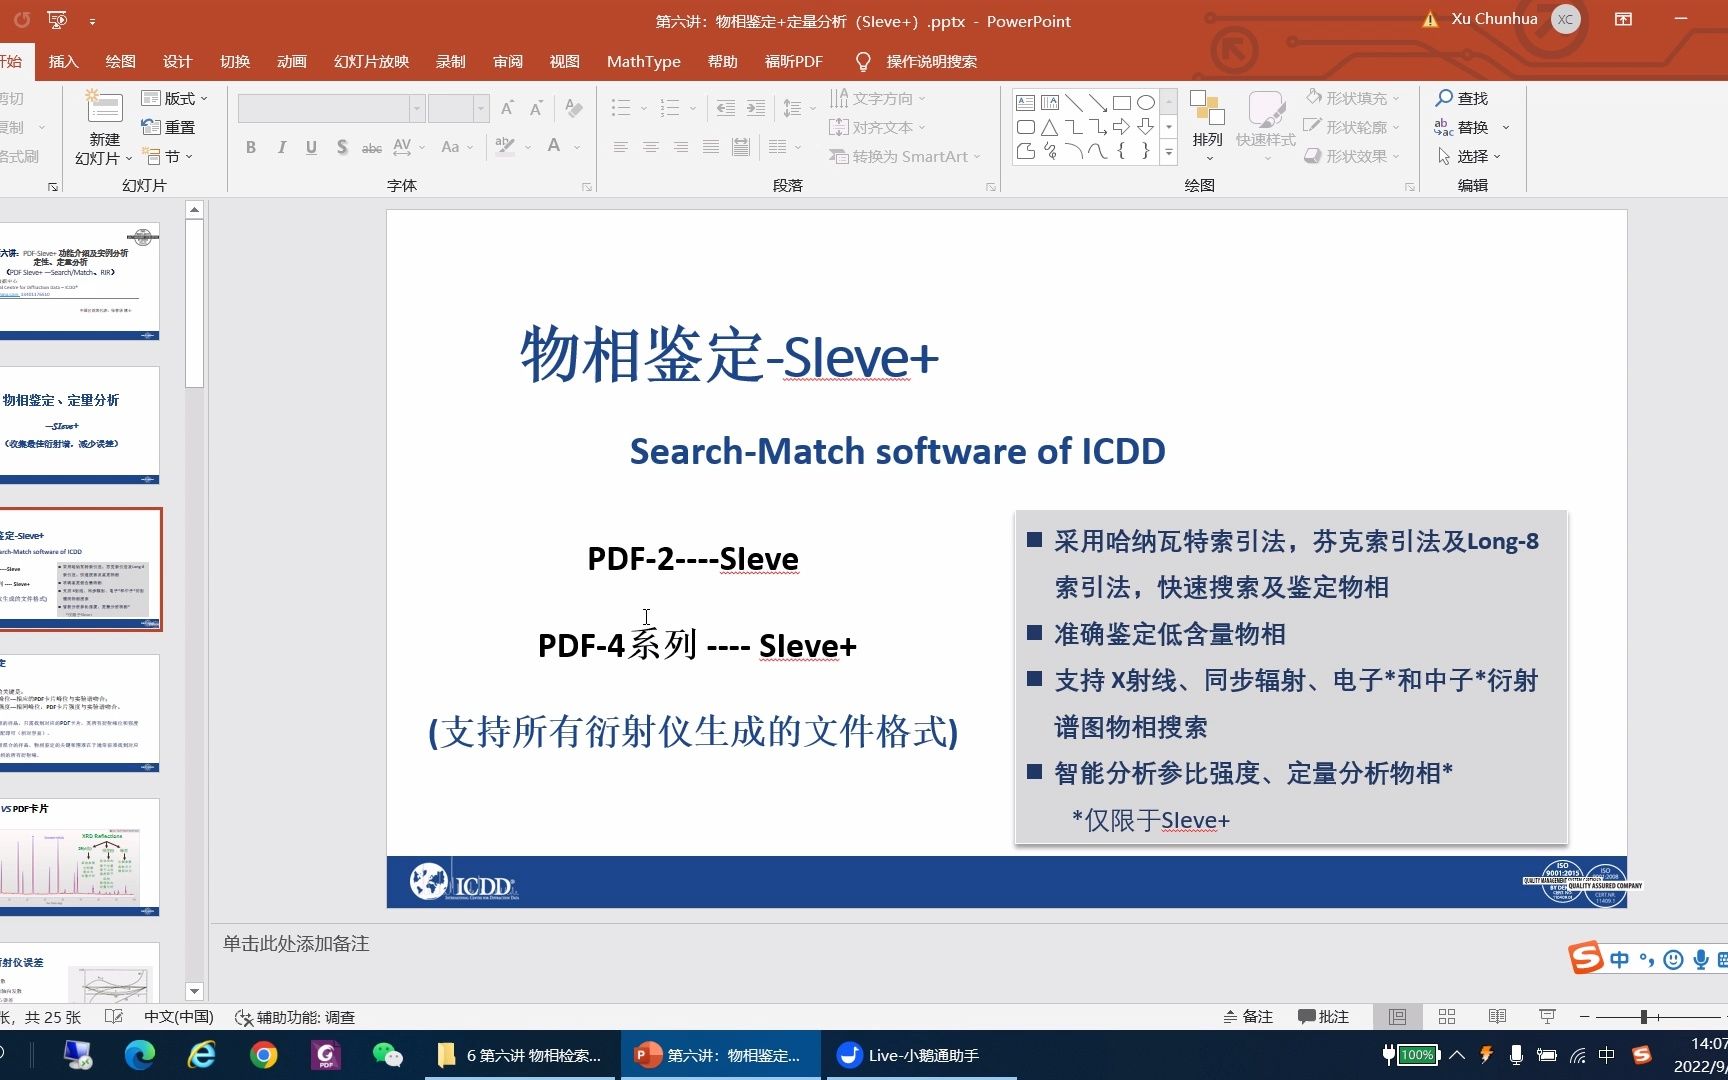The width and height of the screenshot is (1728, 1080).
Task: Switch to Slide Sorter view
Action: [1447, 1016]
